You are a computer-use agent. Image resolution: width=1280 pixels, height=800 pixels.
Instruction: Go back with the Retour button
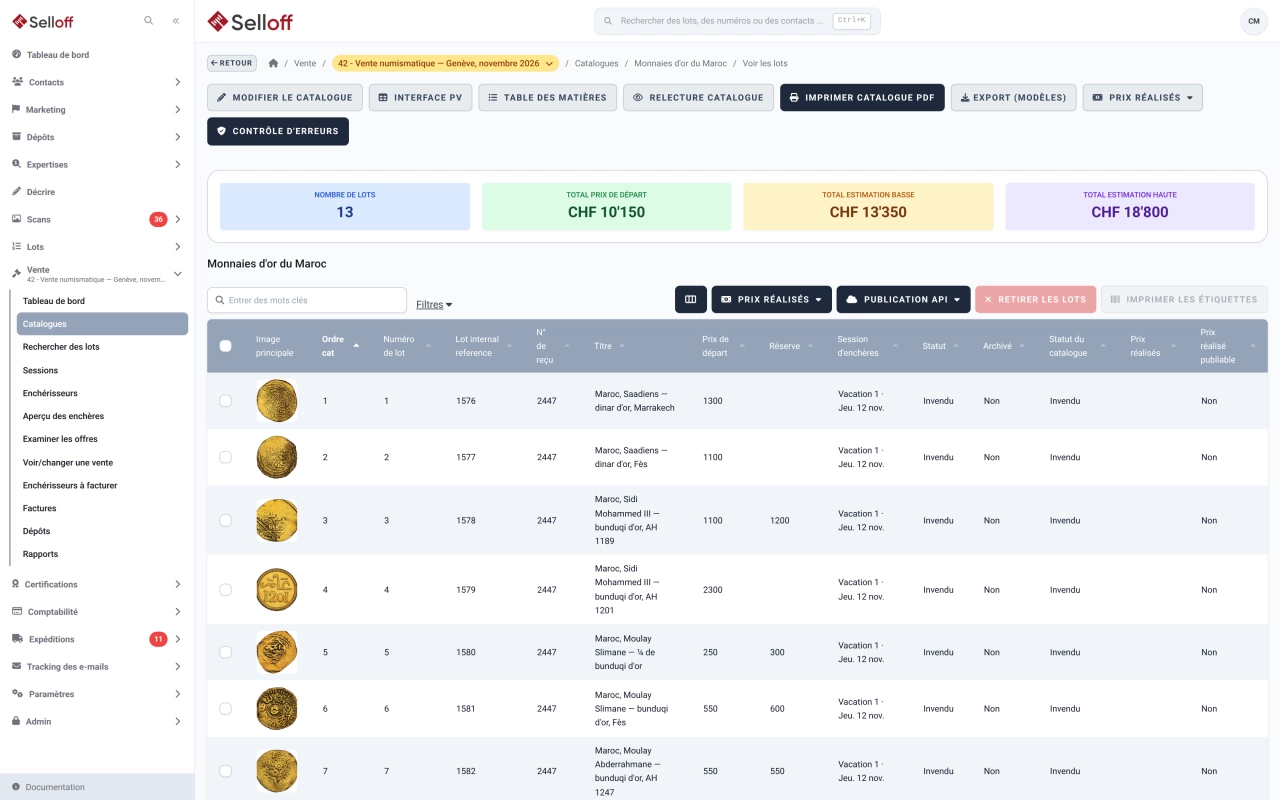[x=232, y=63]
